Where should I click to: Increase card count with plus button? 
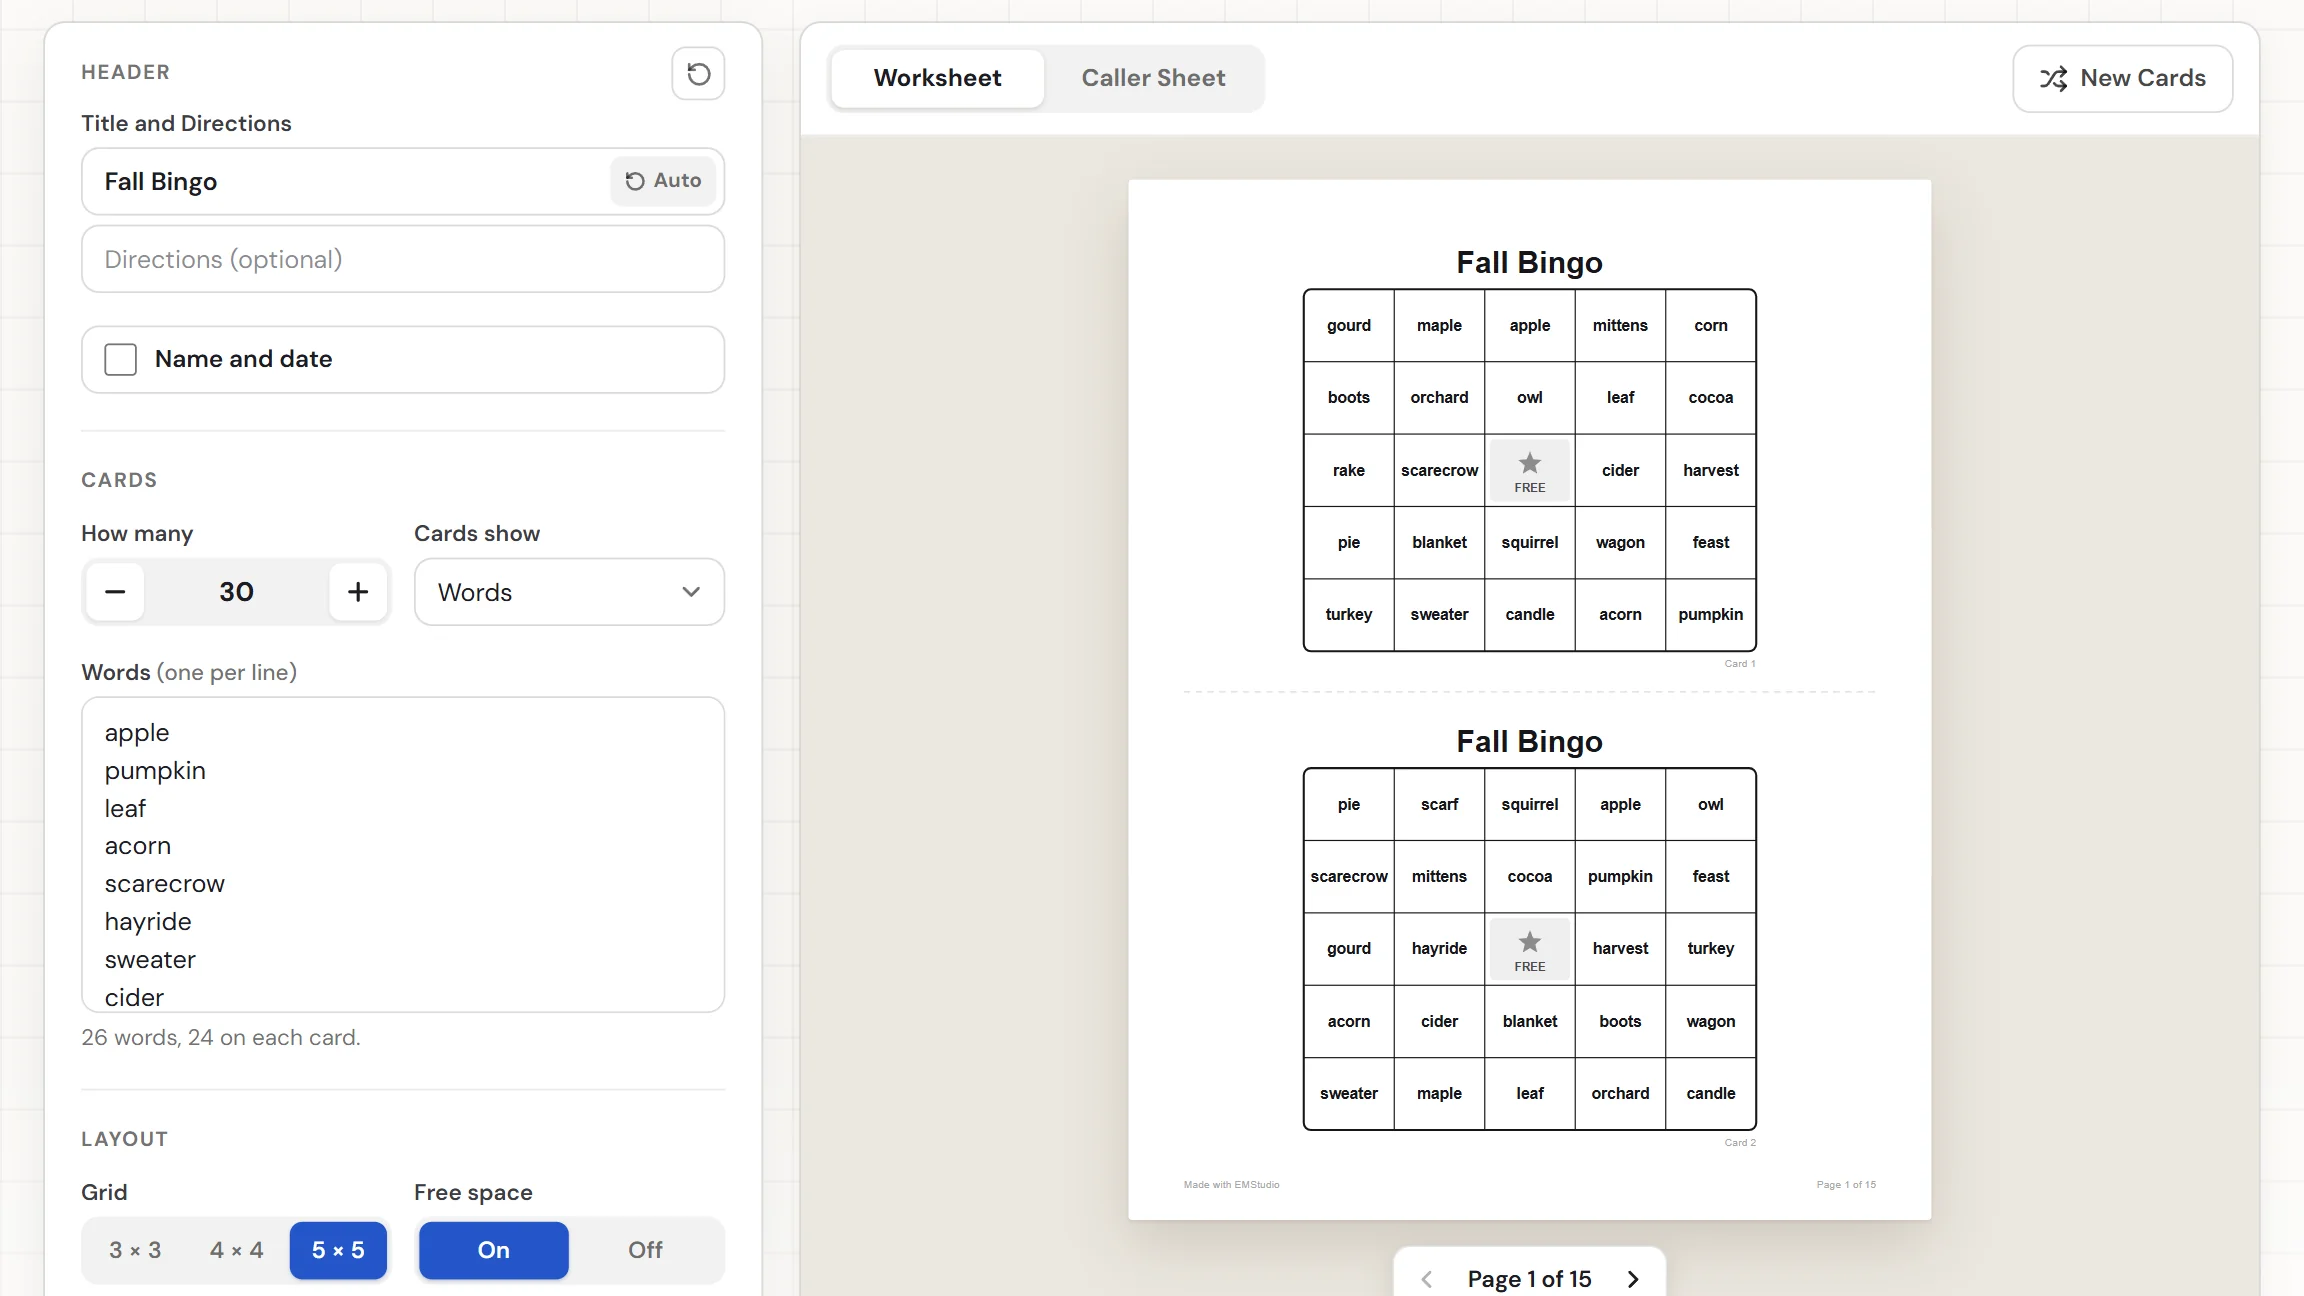pos(358,592)
